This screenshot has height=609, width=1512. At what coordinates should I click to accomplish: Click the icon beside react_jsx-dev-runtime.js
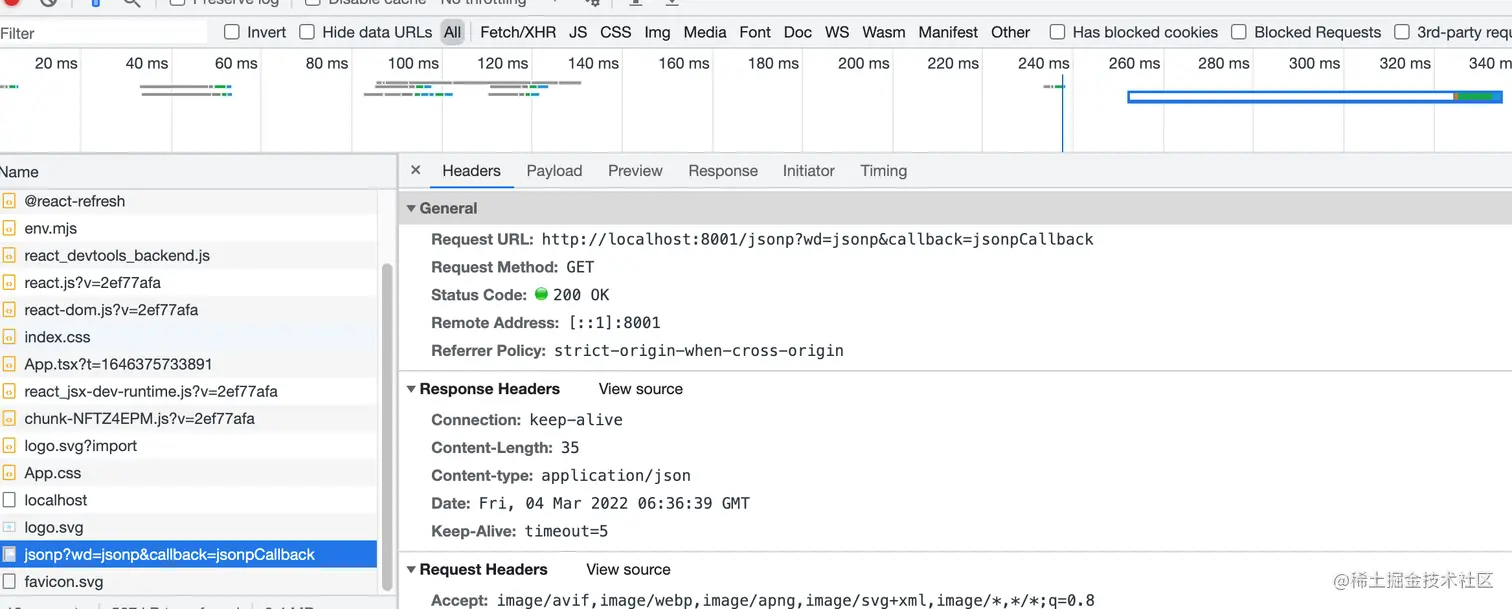[9, 391]
